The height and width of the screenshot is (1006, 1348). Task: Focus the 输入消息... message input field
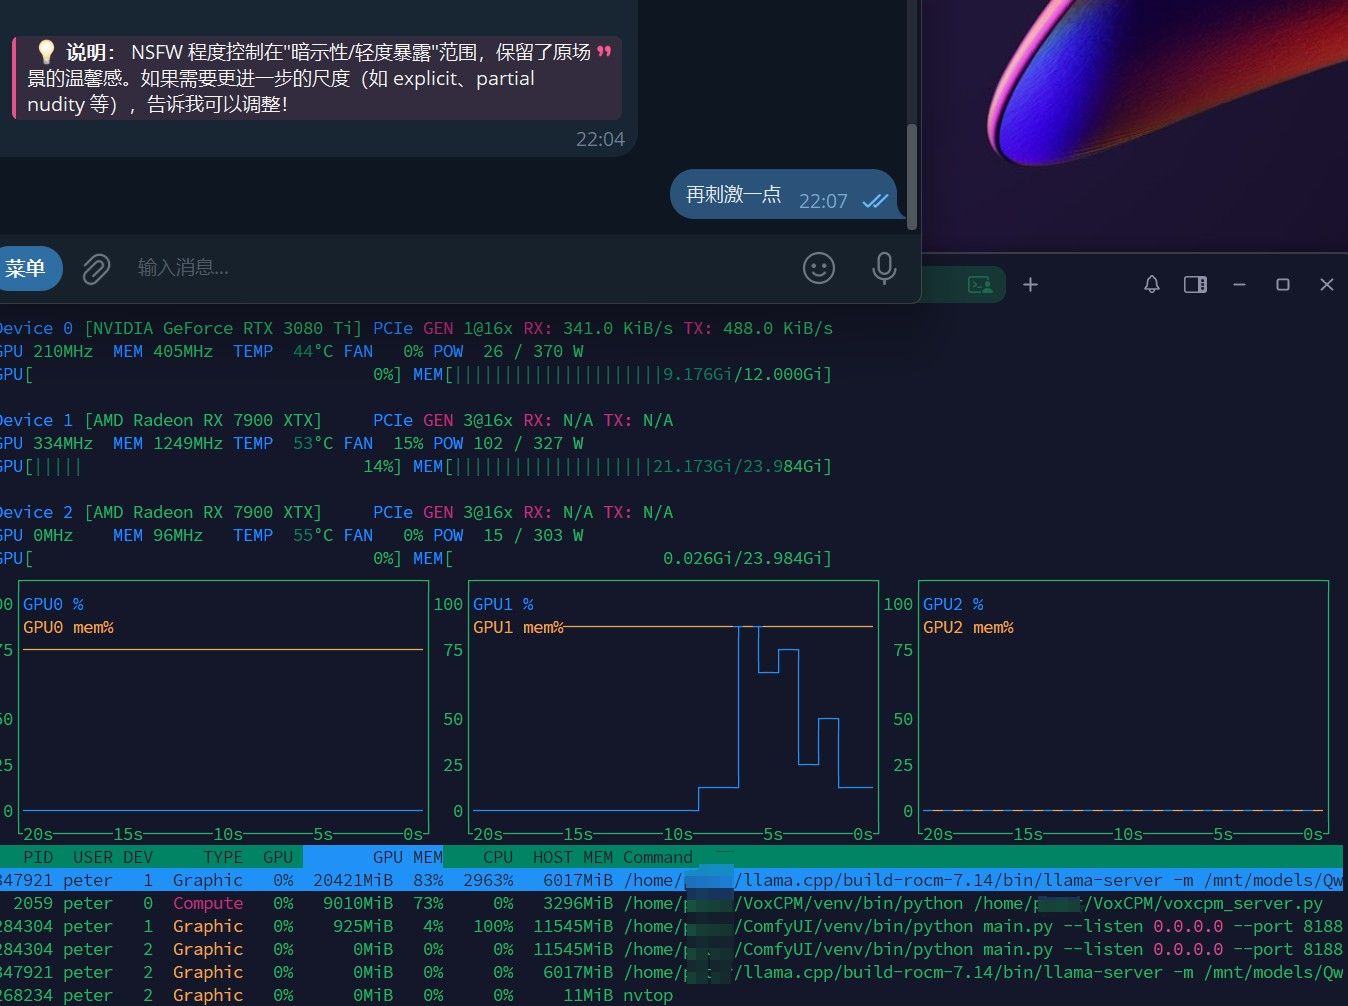point(460,268)
